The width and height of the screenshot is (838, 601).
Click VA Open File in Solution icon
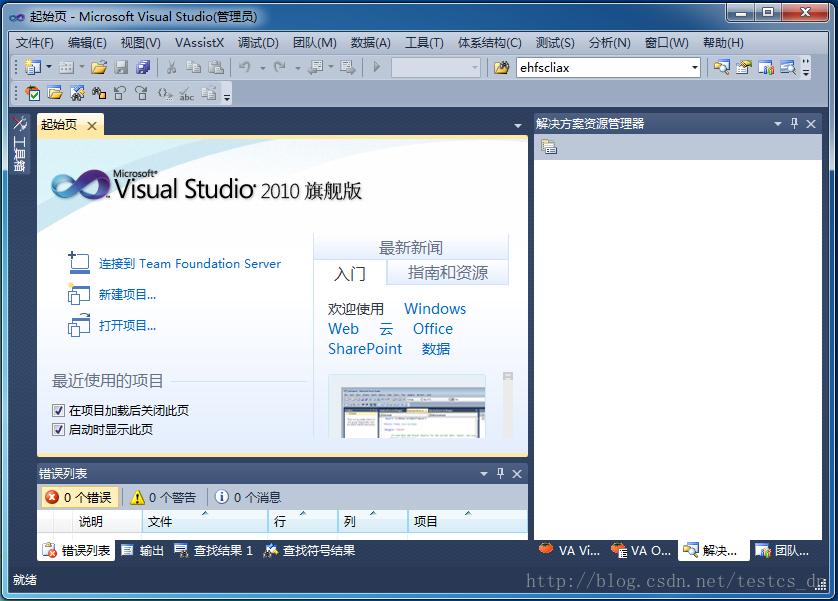(x=55, y=93)
